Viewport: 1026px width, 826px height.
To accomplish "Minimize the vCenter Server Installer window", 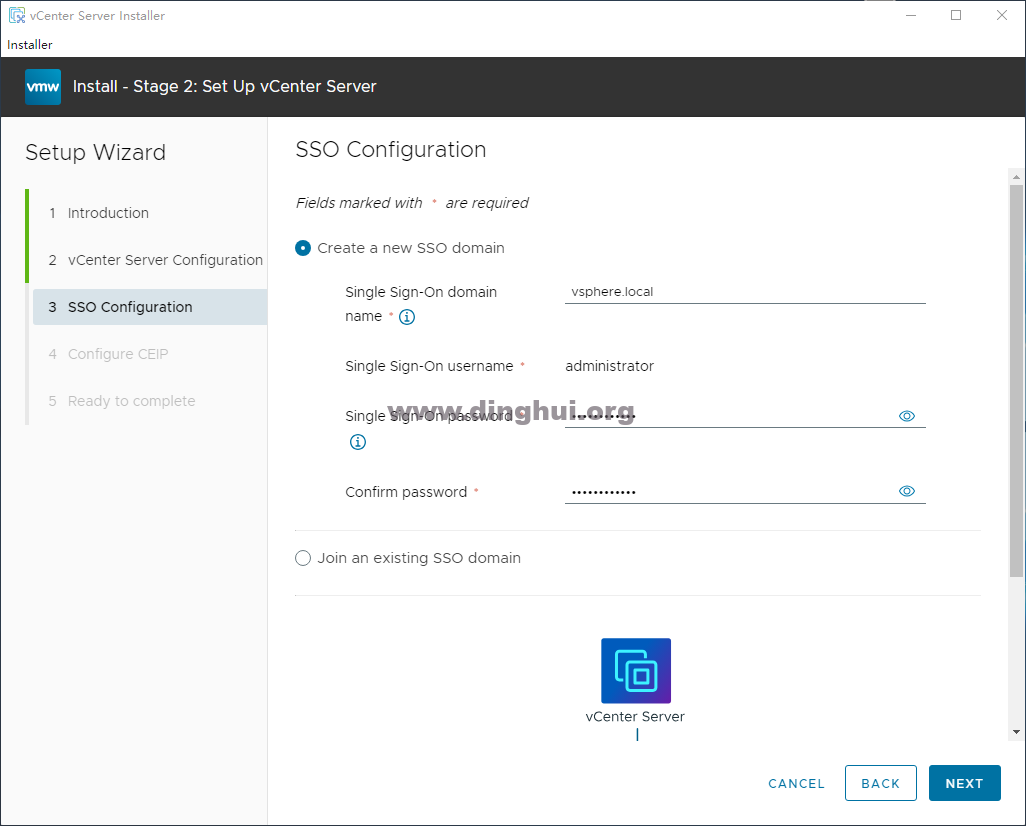I will point(911,15).
